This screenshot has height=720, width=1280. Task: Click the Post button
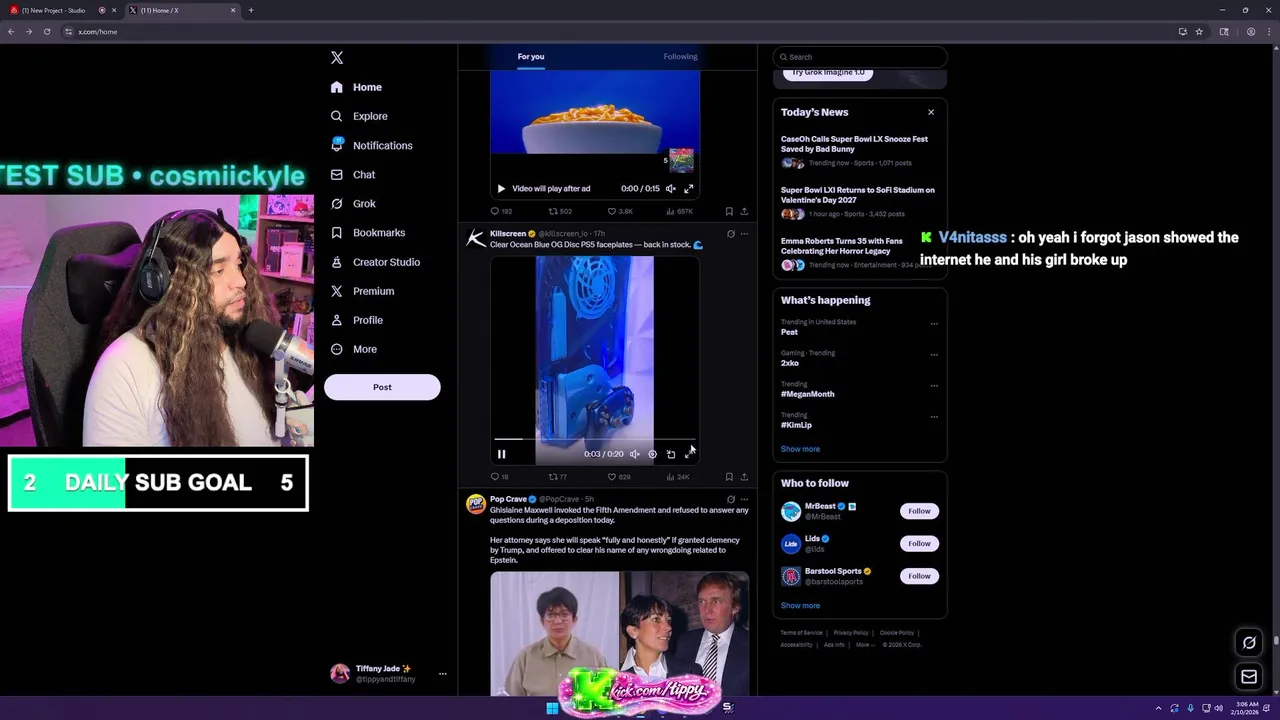click(x=382, y=387)
